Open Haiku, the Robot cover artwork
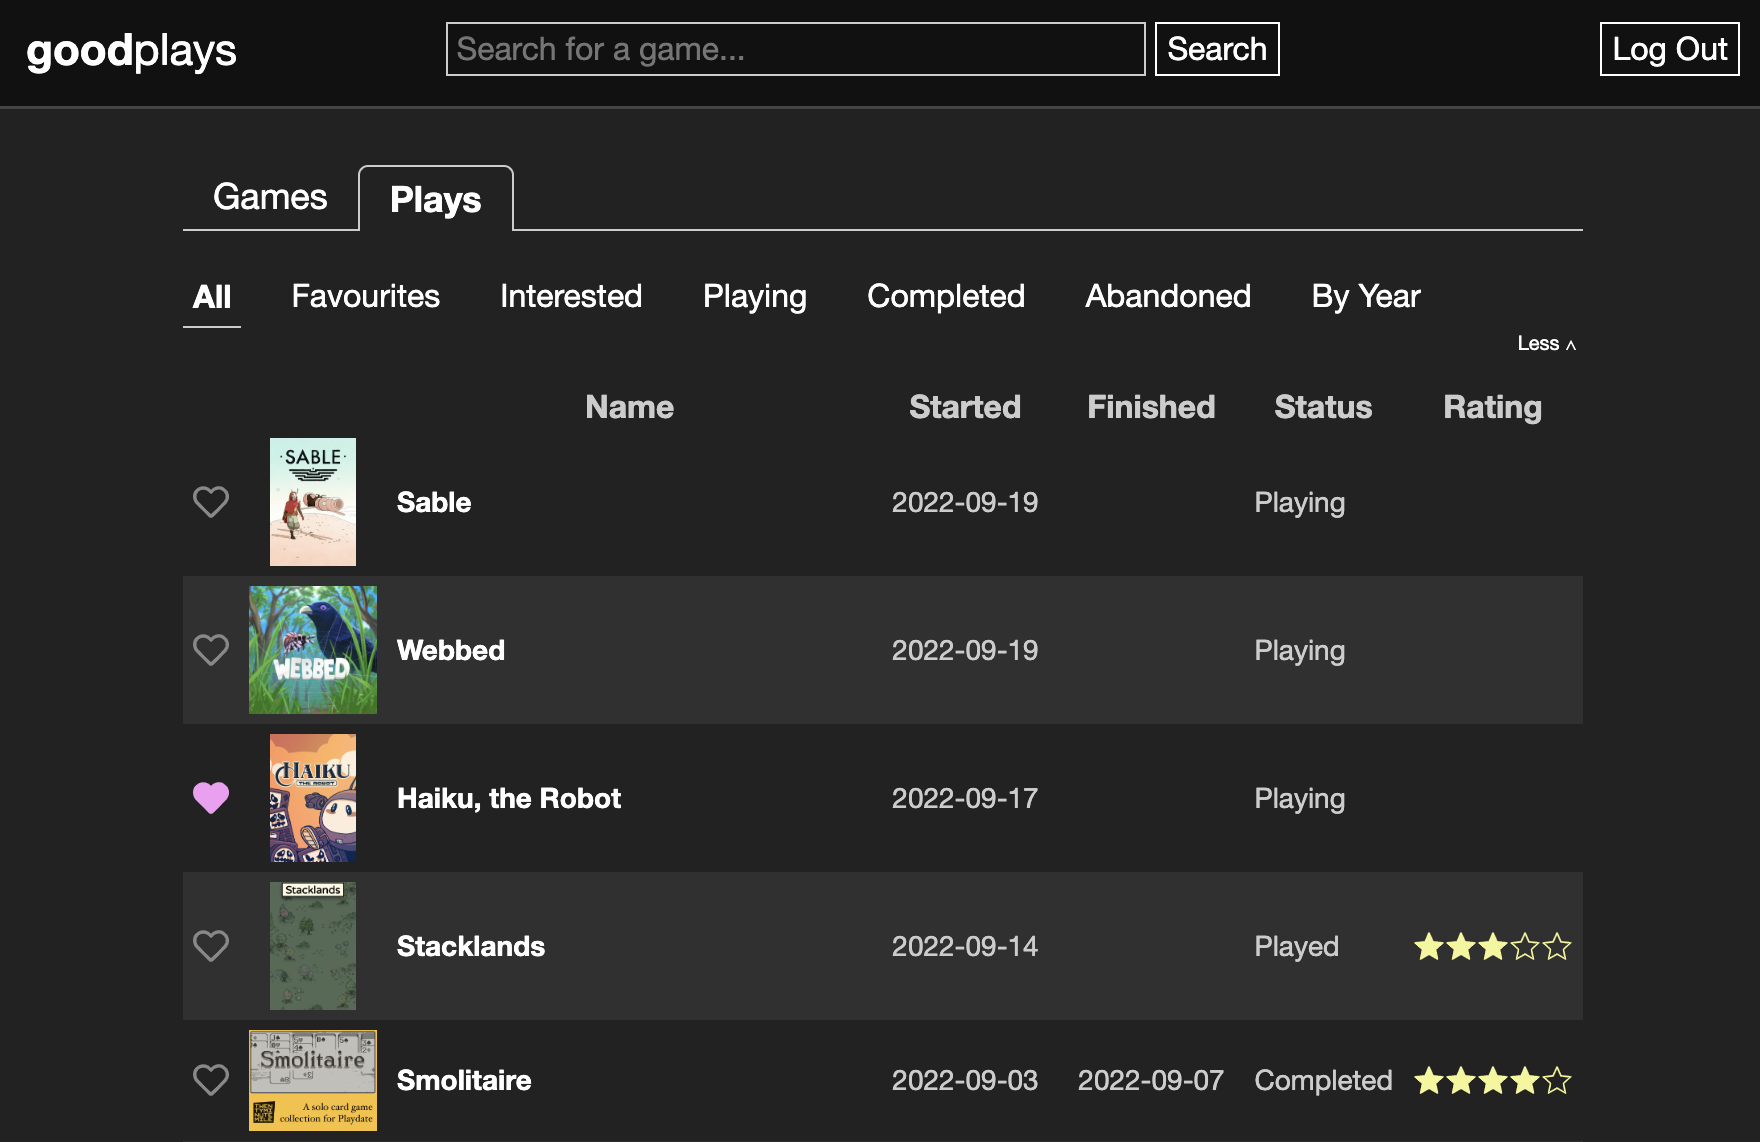The height and width of the screenshot is (1142, 1760). coord(313,798)
